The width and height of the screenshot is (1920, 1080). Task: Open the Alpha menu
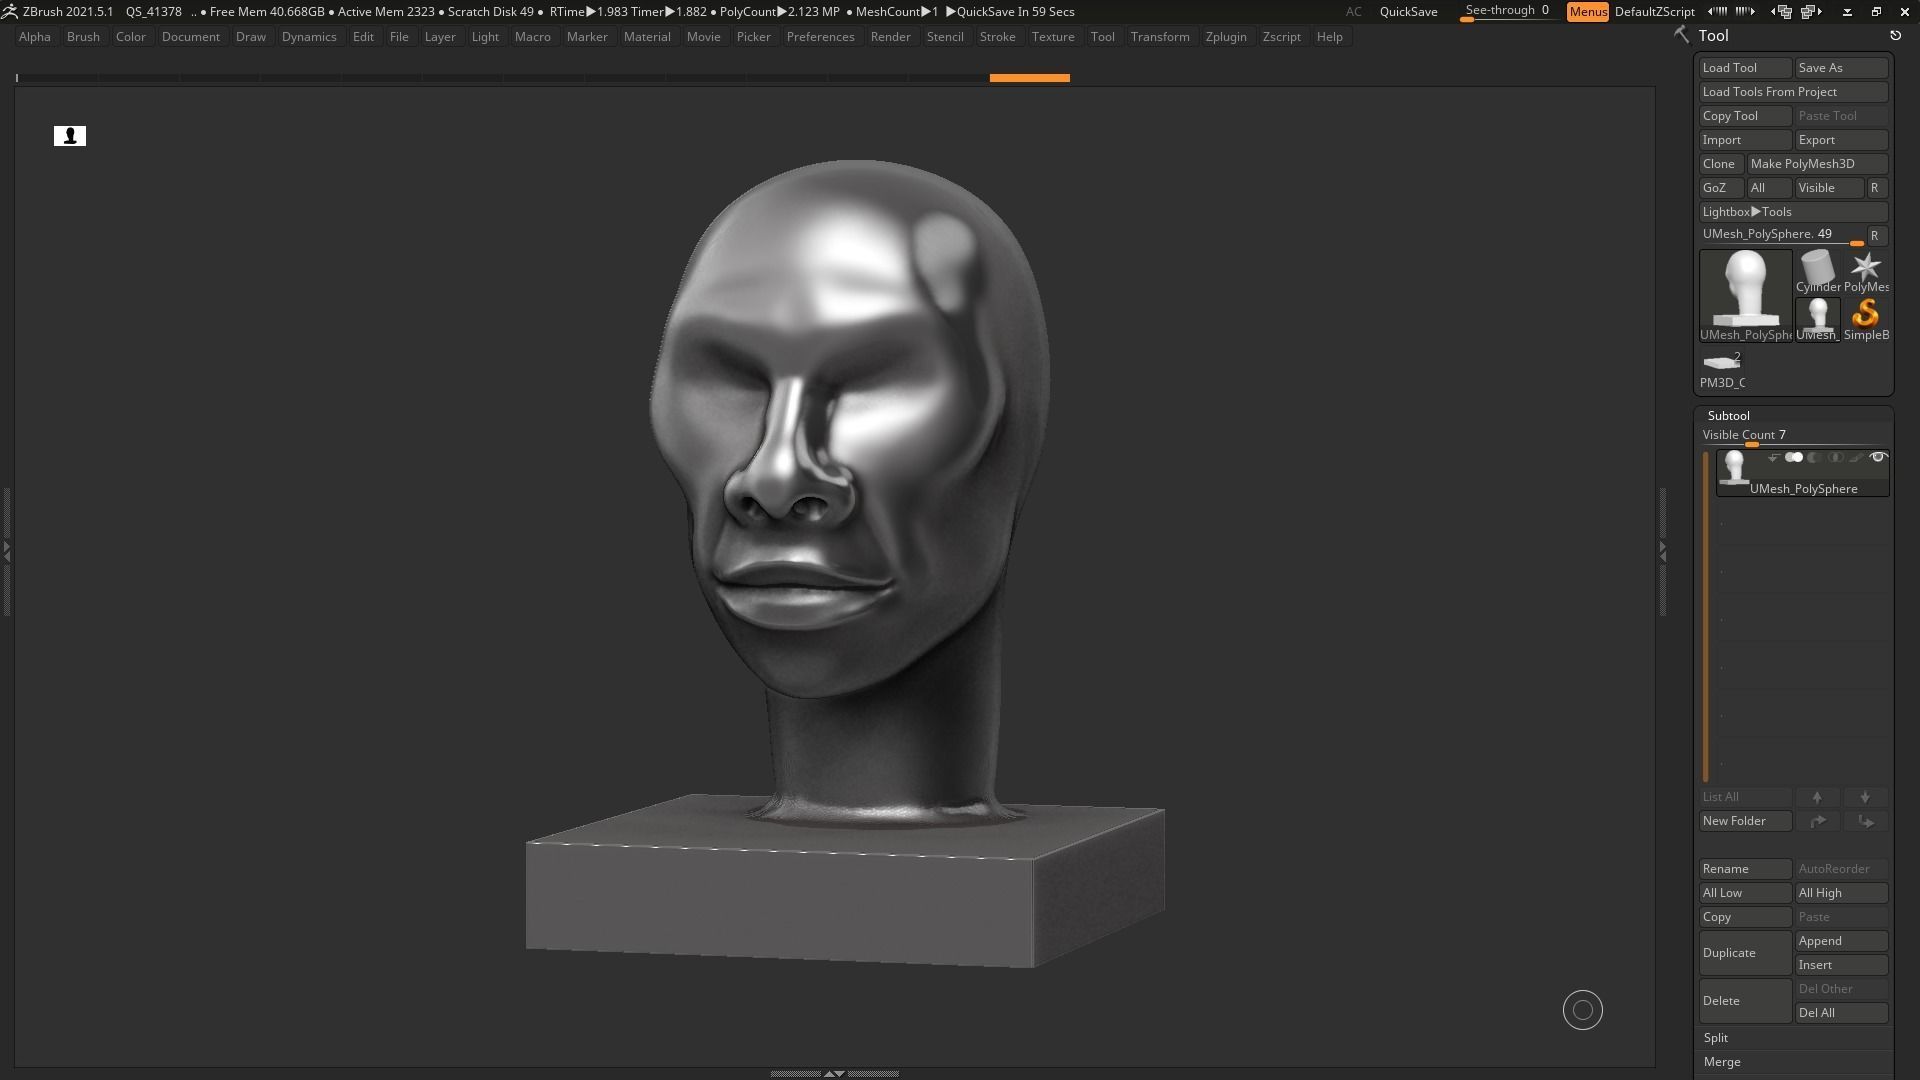pyautogui.click(x=35, y=37)
